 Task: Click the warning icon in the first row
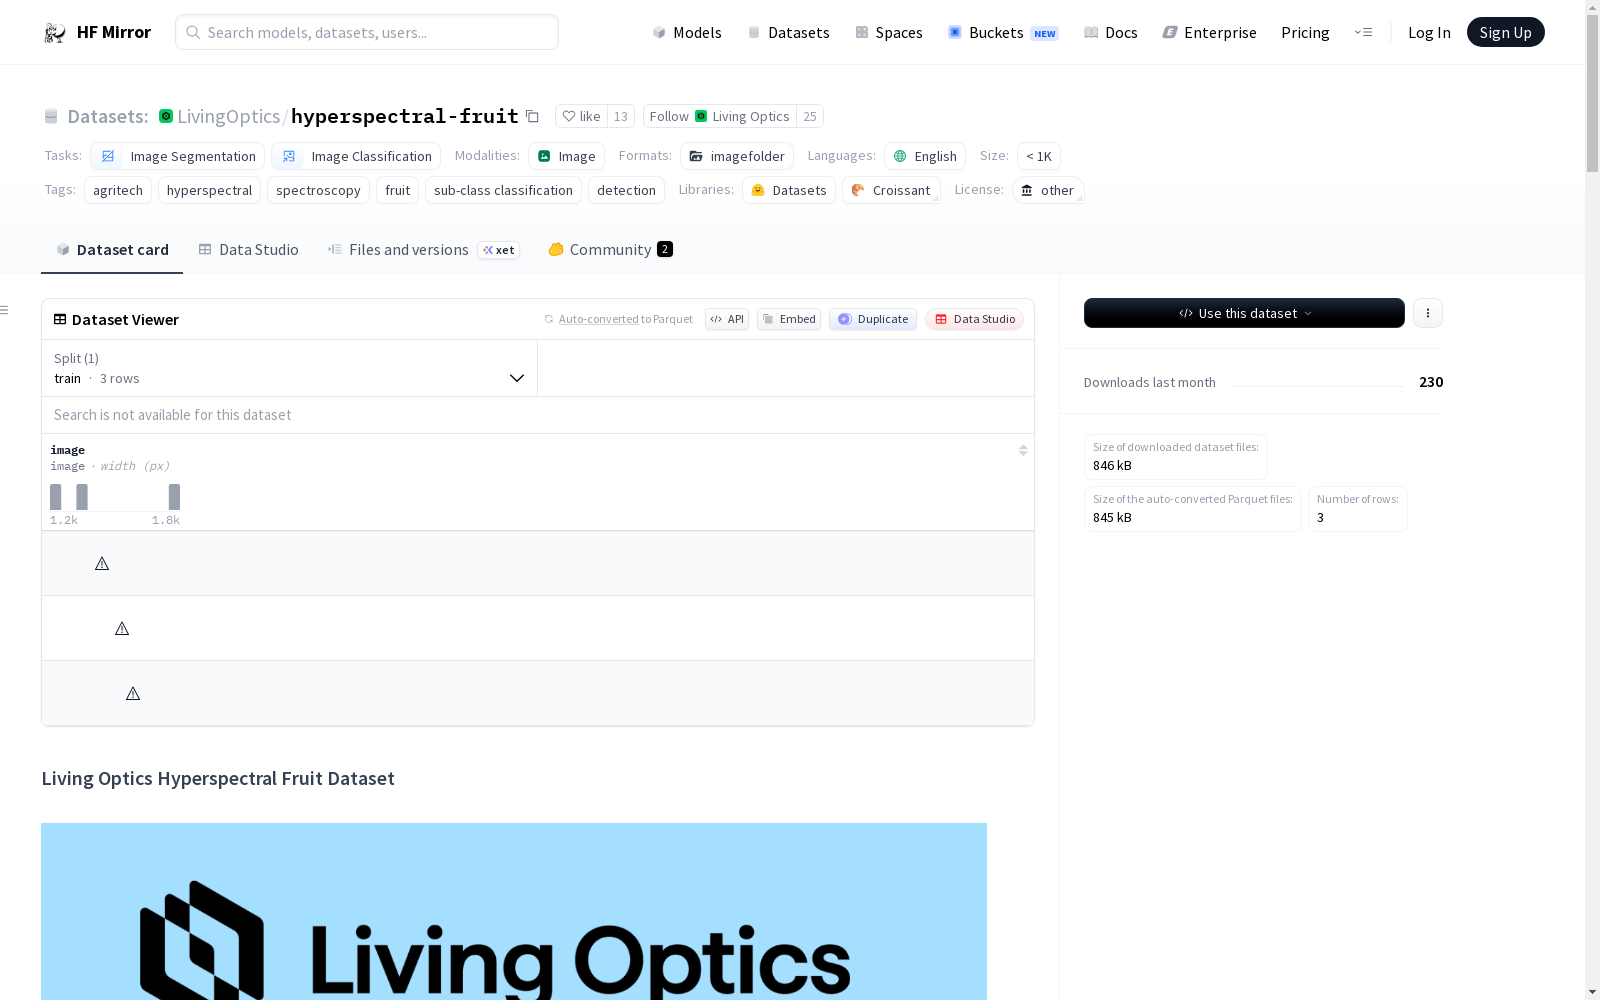102,564
